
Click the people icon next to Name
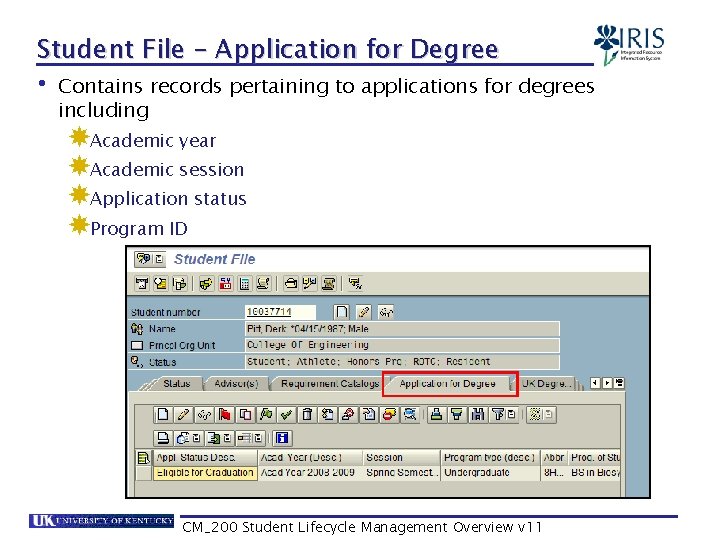137,329
